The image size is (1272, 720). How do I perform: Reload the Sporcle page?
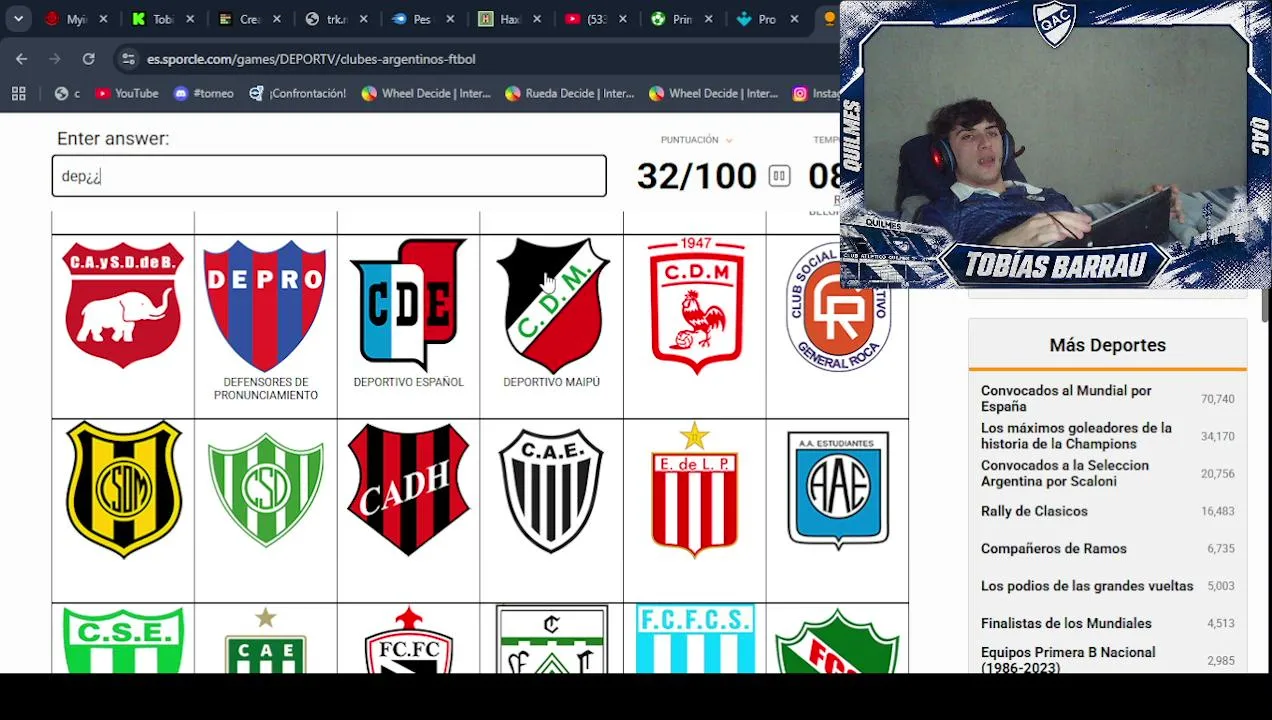point(88,59)
